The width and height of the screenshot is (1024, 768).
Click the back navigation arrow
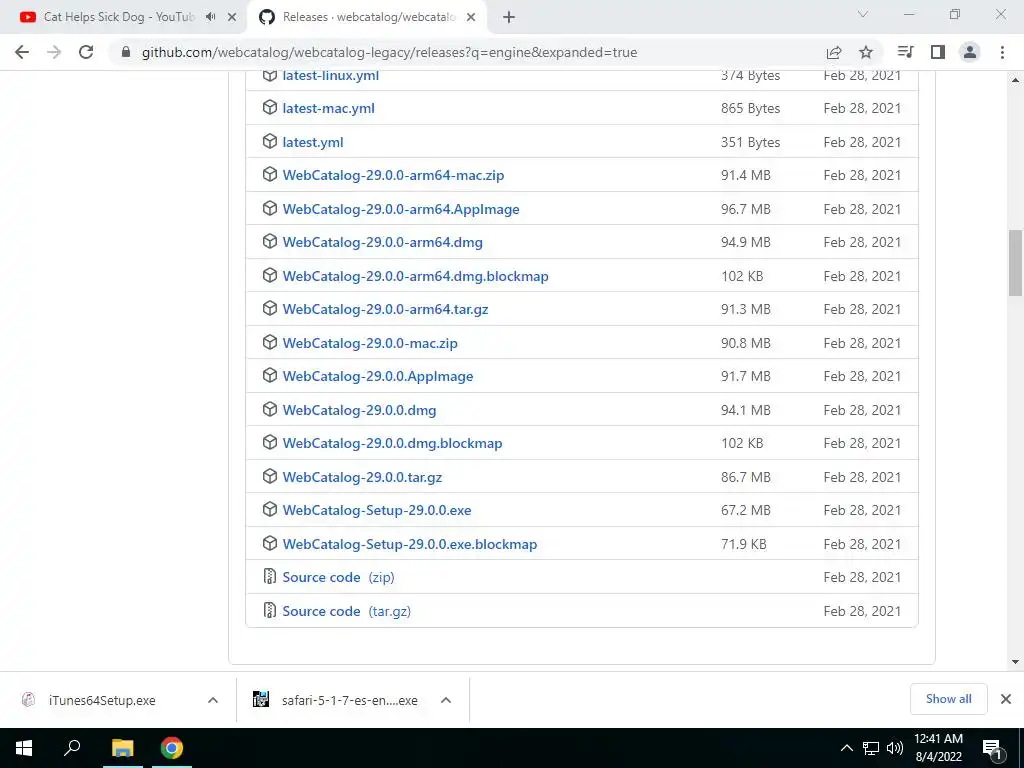pyautogui.click(x=22, y=52)
